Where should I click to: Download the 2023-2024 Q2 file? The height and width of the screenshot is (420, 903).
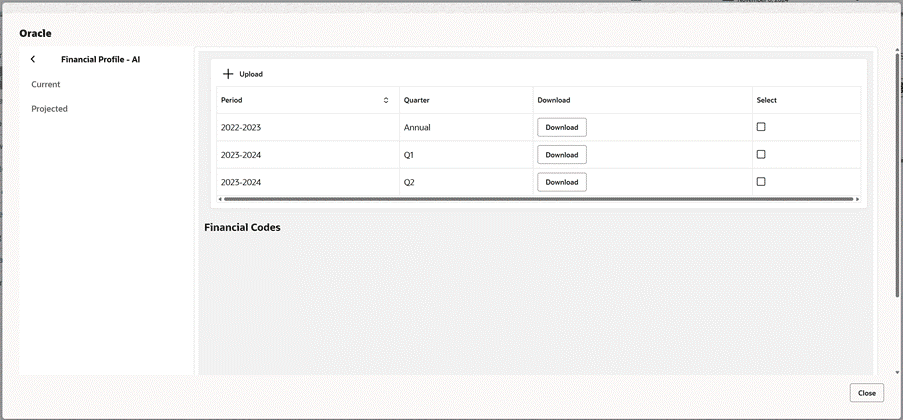(x=561, y=182)
